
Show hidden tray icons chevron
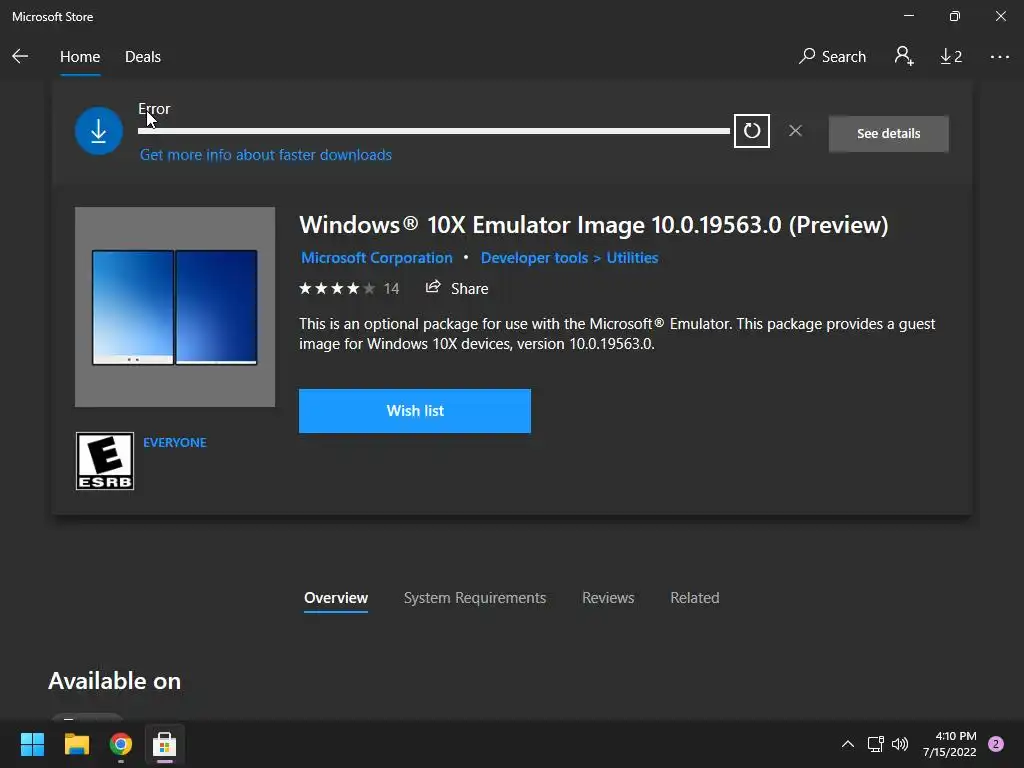click(848, 744)
